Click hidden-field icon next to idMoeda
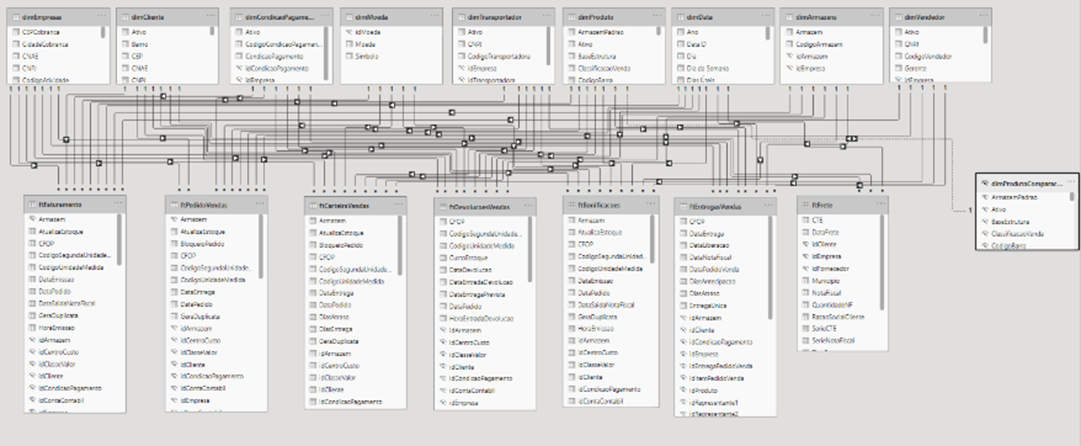1081x446 pixels. tap(348, 32)
